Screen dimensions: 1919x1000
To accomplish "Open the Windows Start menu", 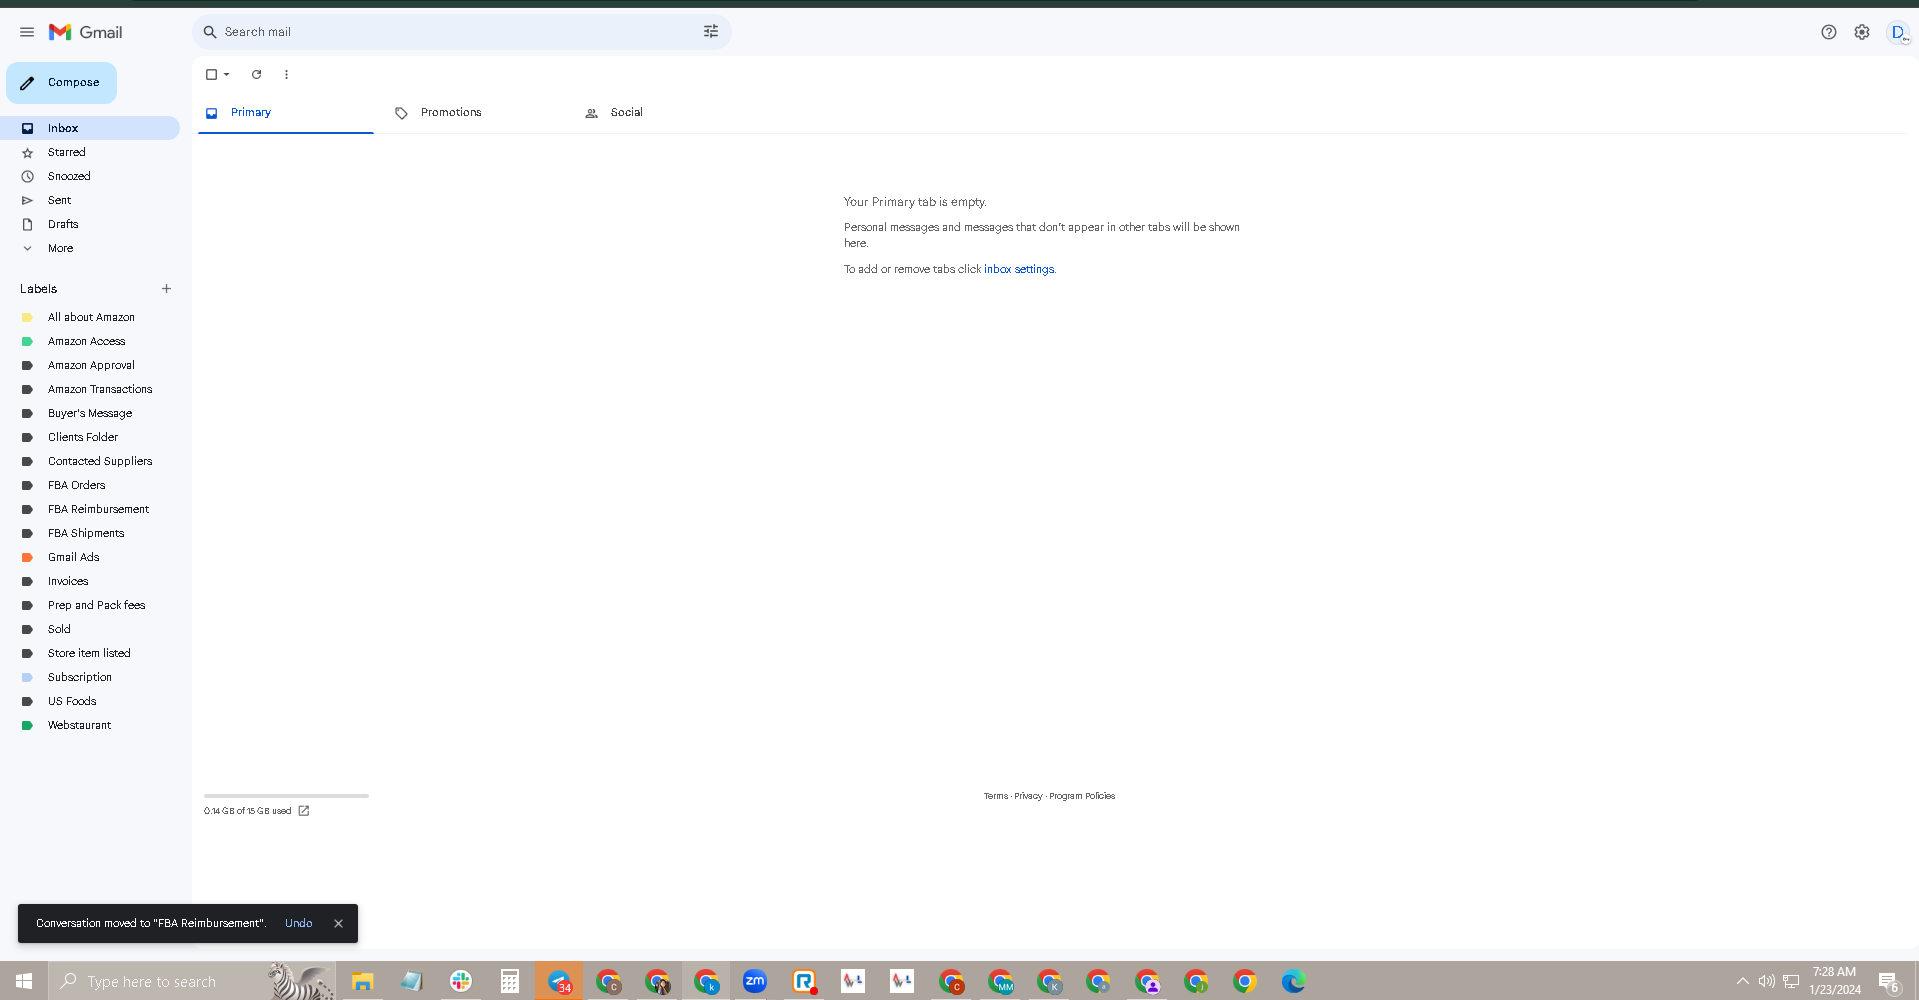I will click(24, 981).
